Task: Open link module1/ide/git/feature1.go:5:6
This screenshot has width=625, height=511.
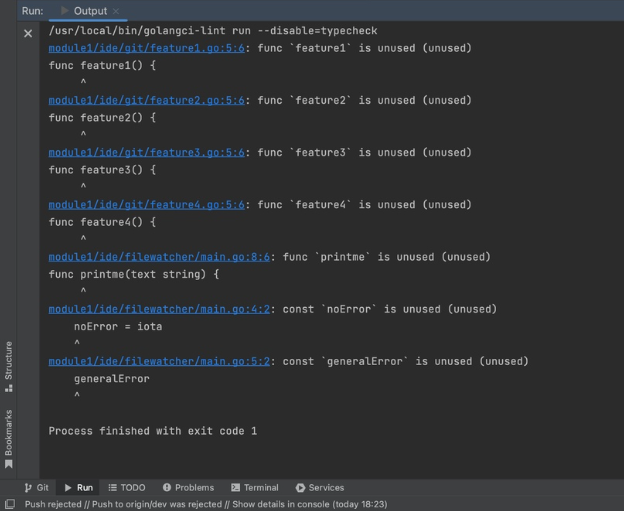Action: 146,48
